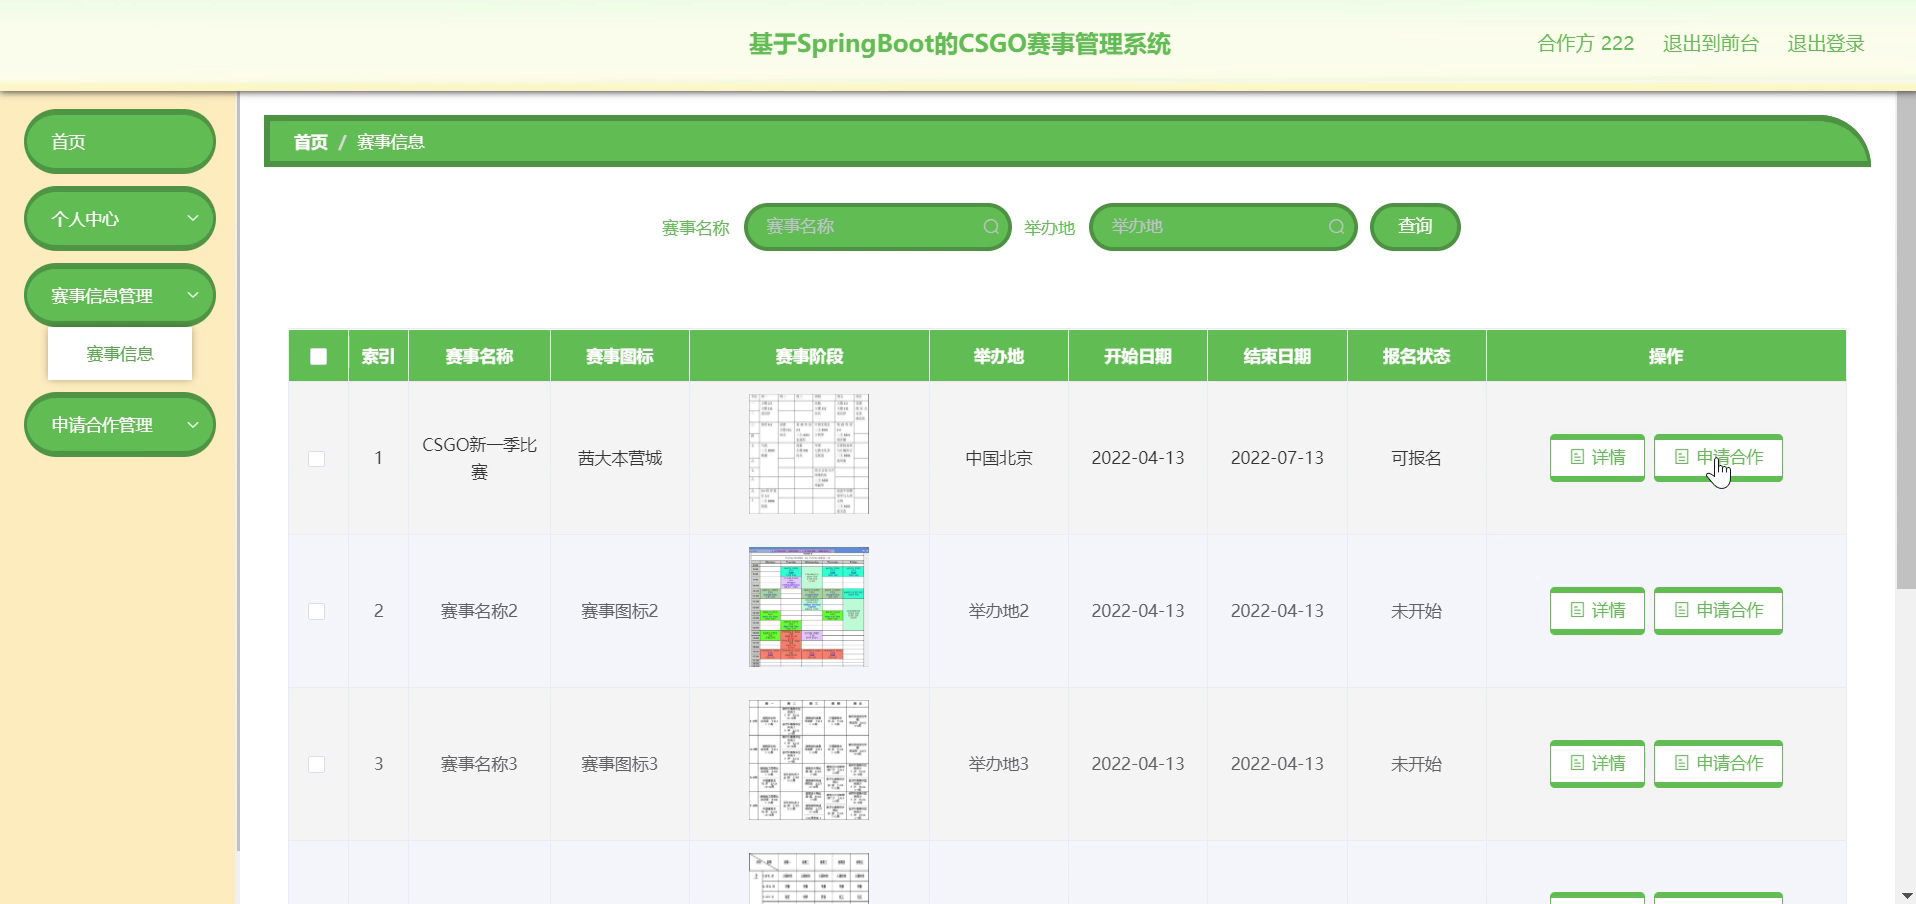Check the row for 赛事名称3
Viewport: 1916px width, 904px height.
[x=317, y=764]
